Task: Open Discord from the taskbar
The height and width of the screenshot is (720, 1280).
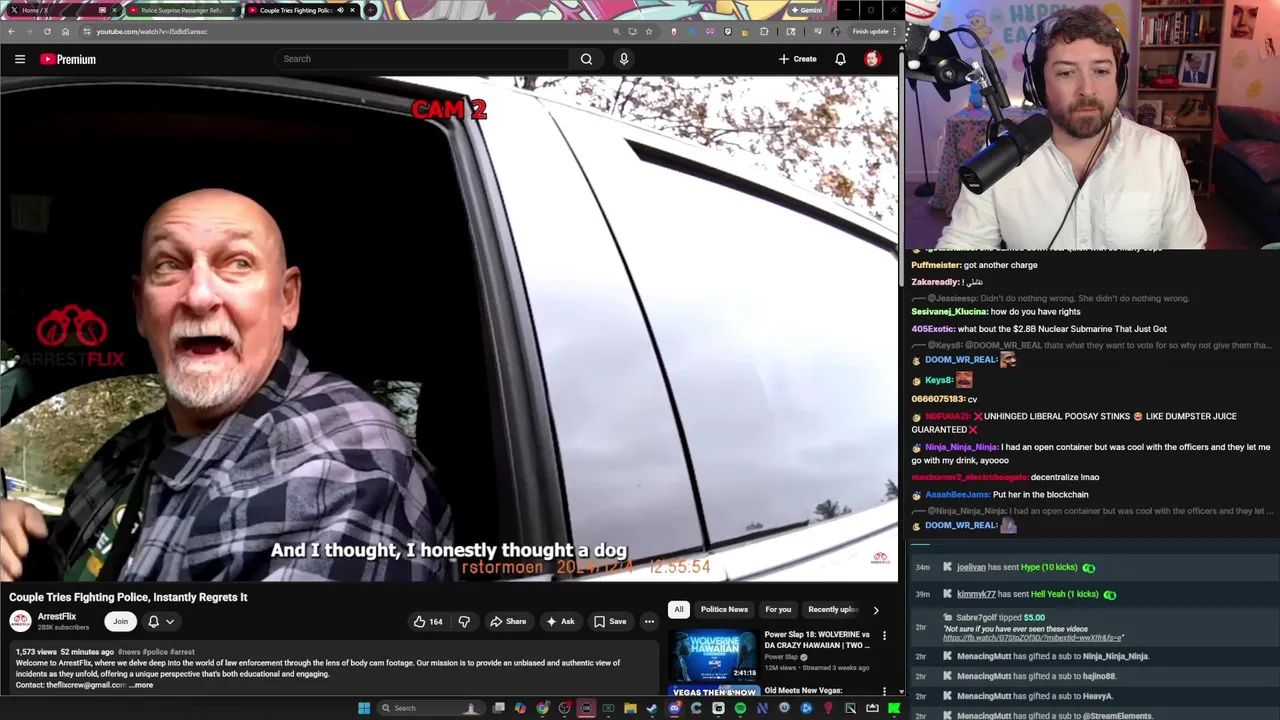Action: click(x=674, y=708)
